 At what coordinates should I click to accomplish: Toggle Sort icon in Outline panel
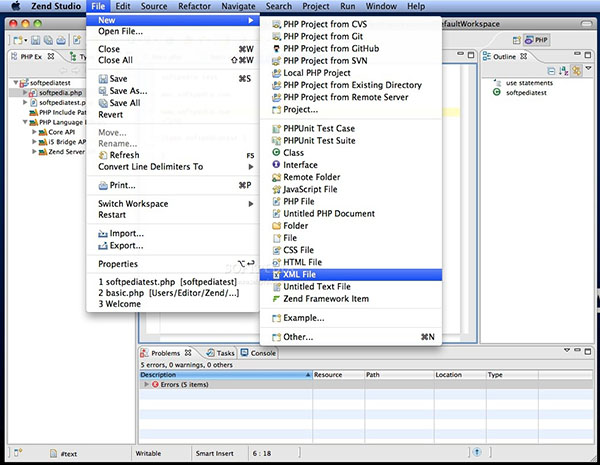563,71
